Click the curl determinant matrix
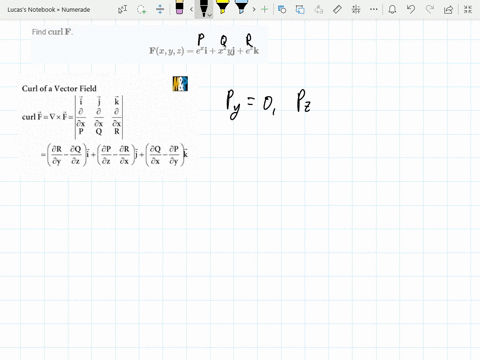 [99, 117]
